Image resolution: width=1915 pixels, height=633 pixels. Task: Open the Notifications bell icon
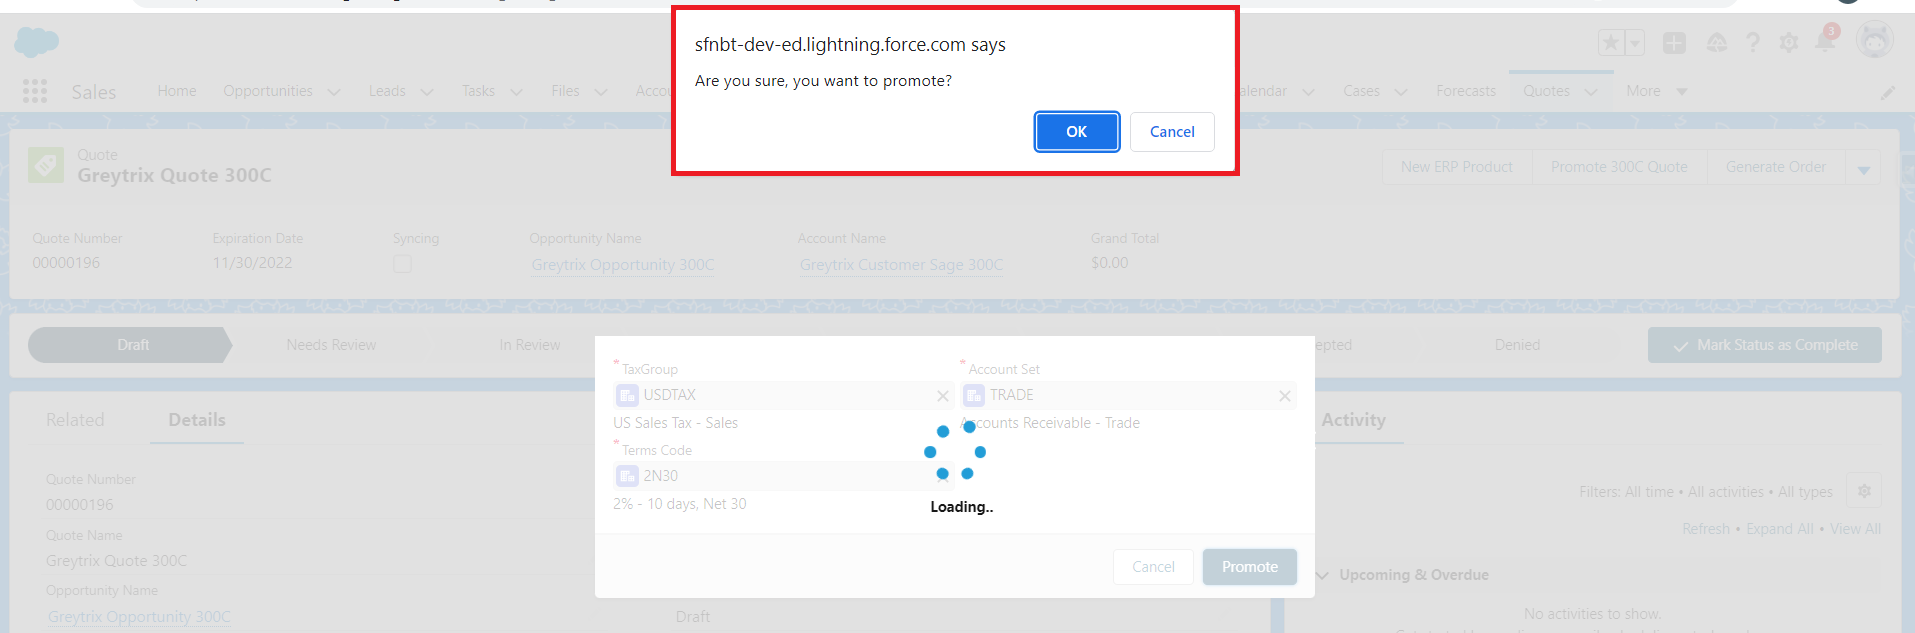tap(1826, 41)
